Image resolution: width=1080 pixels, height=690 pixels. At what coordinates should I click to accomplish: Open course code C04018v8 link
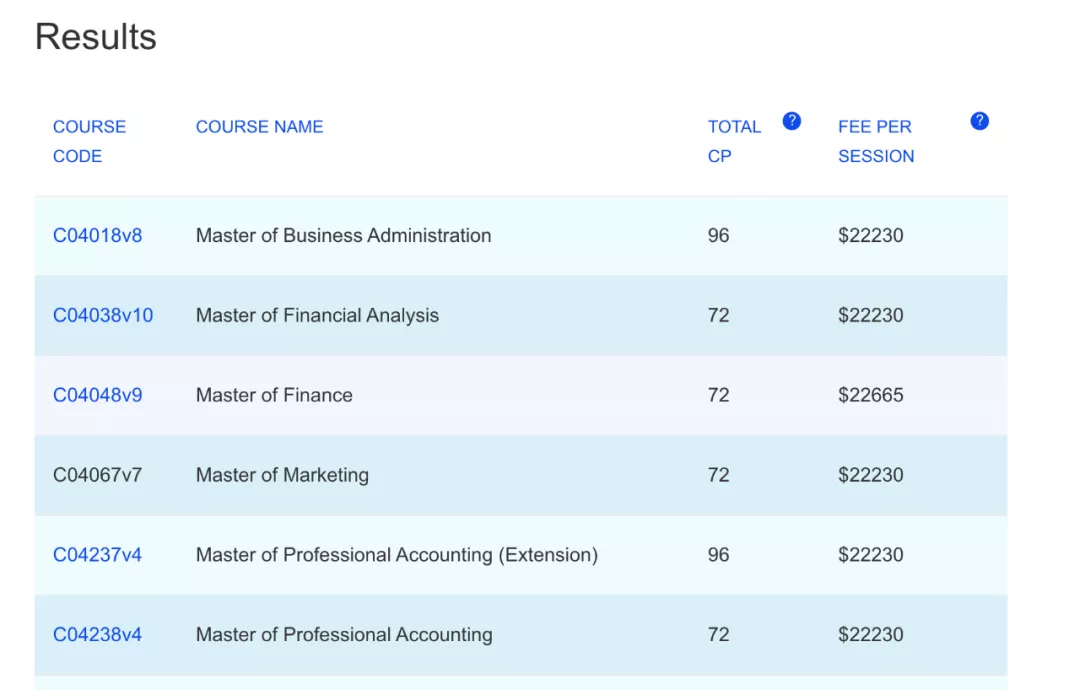[97, 236]
